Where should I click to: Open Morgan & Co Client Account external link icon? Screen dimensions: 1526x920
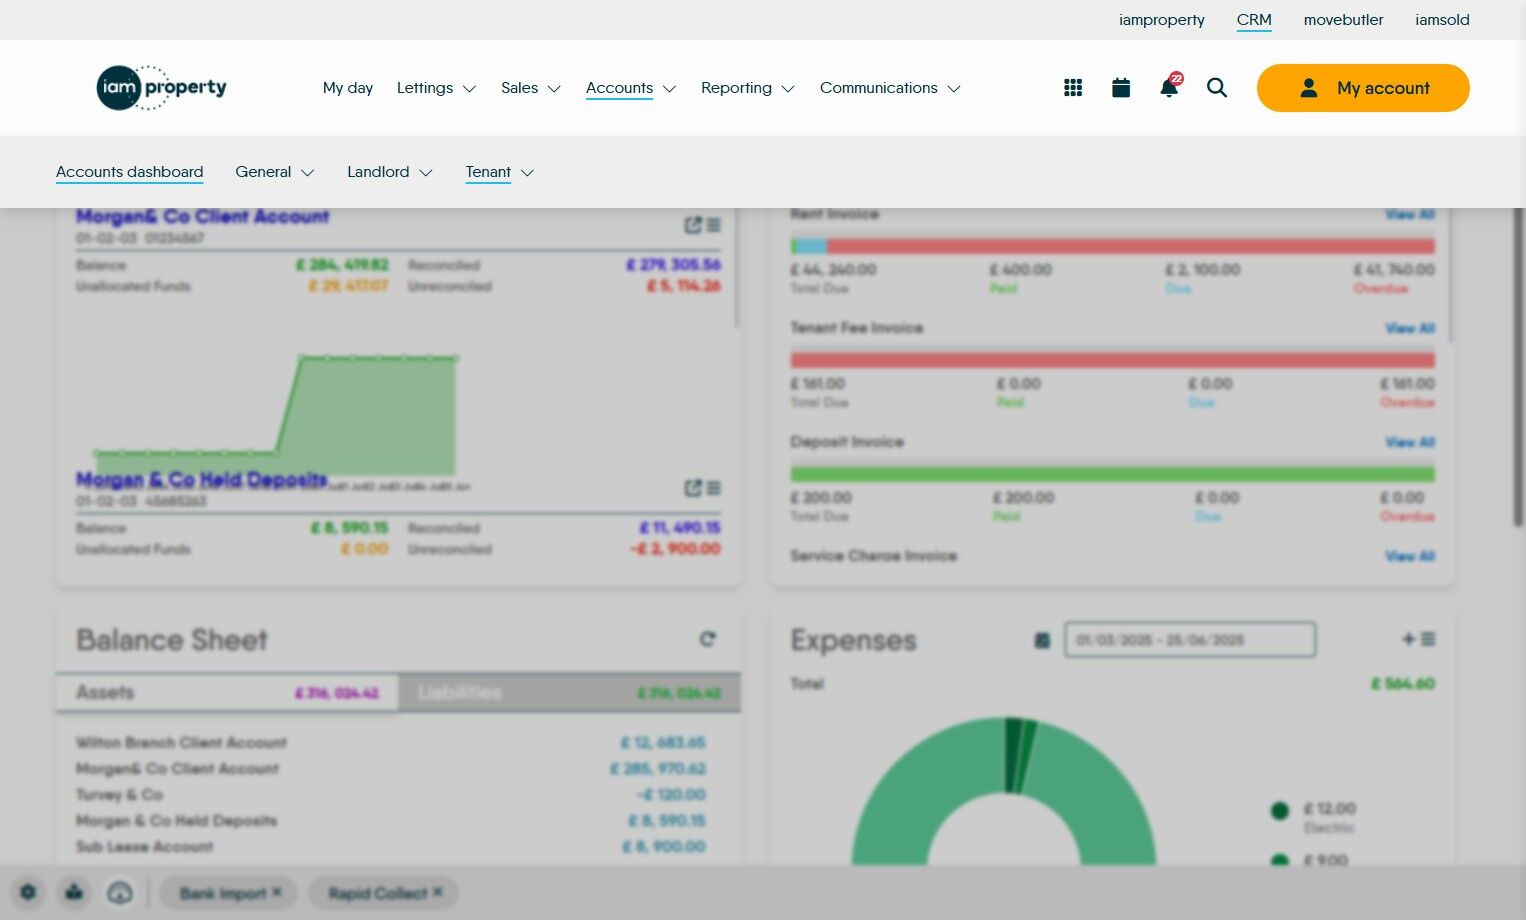pyautogui.click(x=693, y=225)
